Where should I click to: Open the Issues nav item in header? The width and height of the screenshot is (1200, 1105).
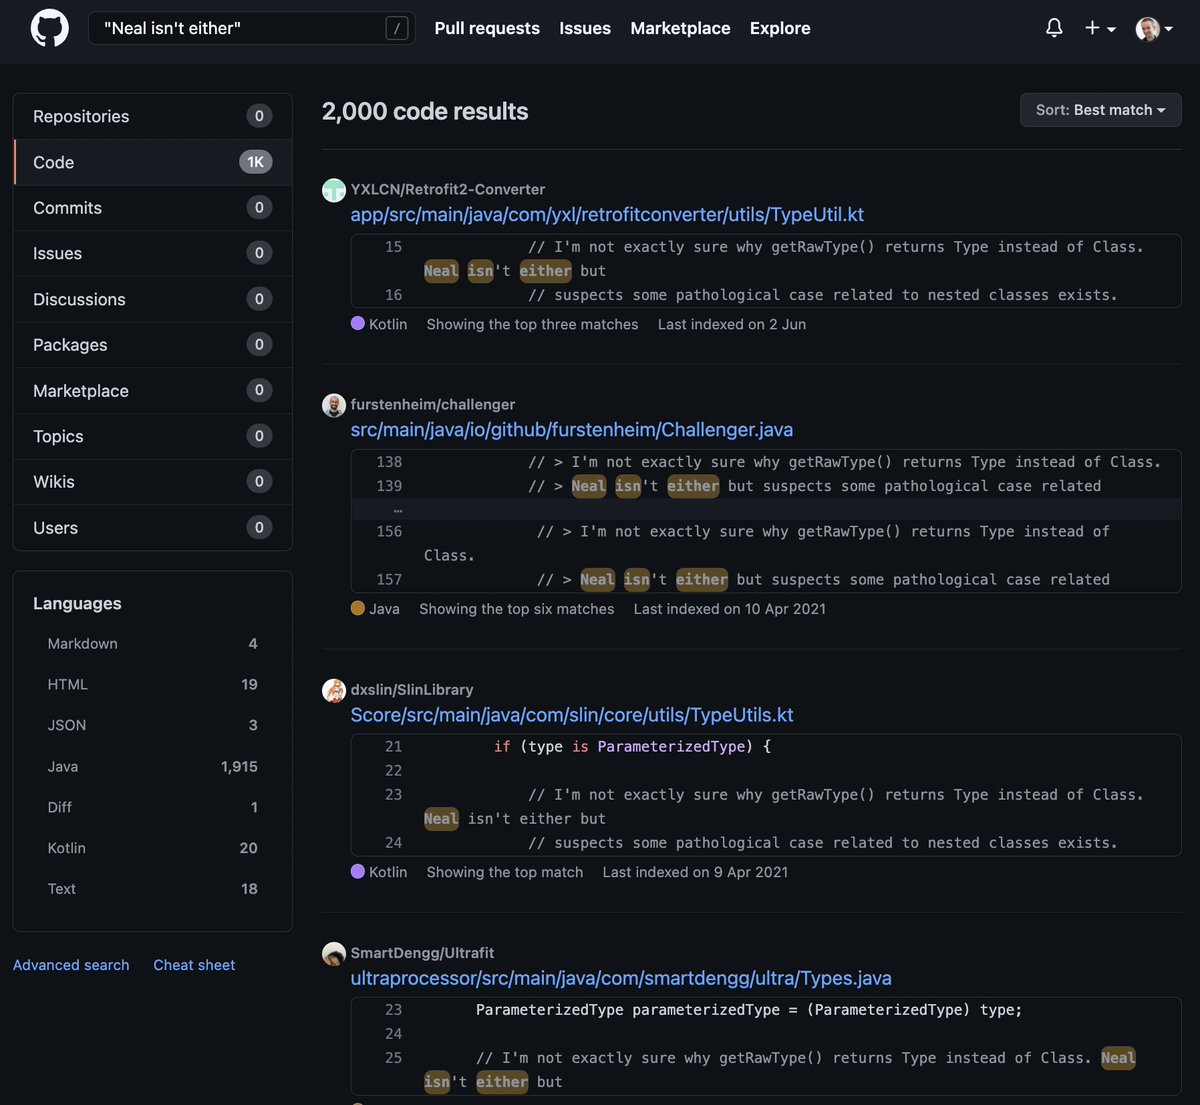point(585,28)
